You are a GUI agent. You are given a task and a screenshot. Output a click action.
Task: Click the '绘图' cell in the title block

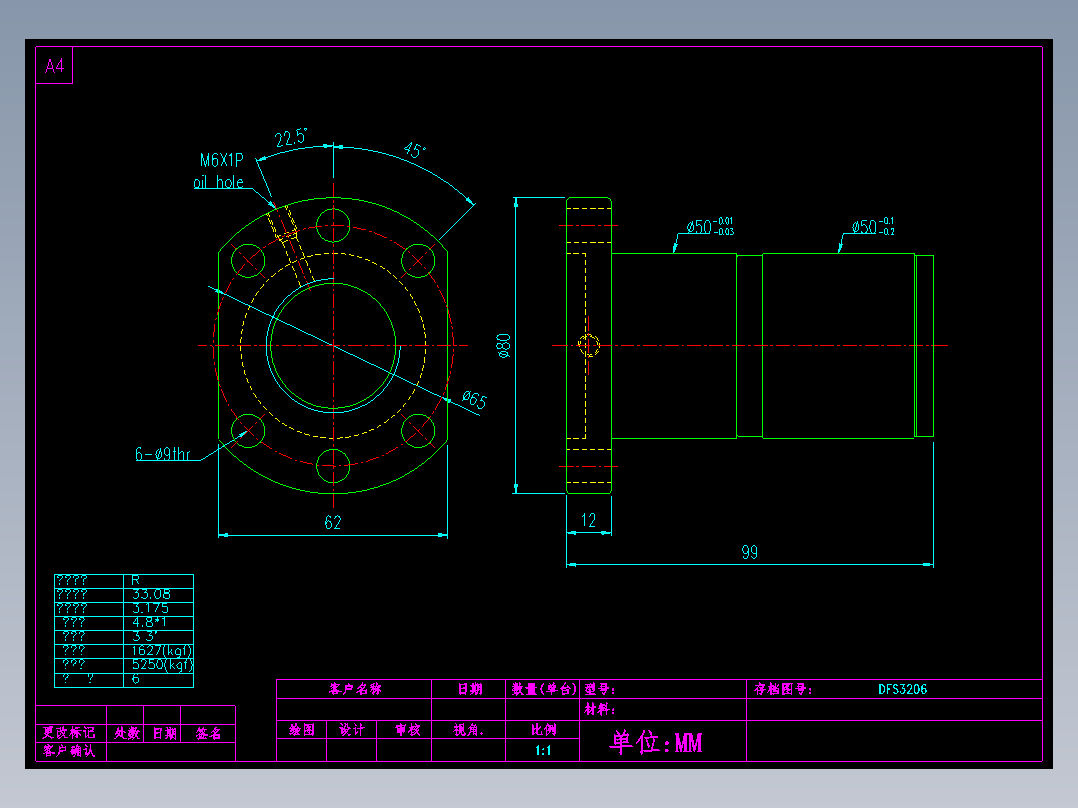click(302, 730)
